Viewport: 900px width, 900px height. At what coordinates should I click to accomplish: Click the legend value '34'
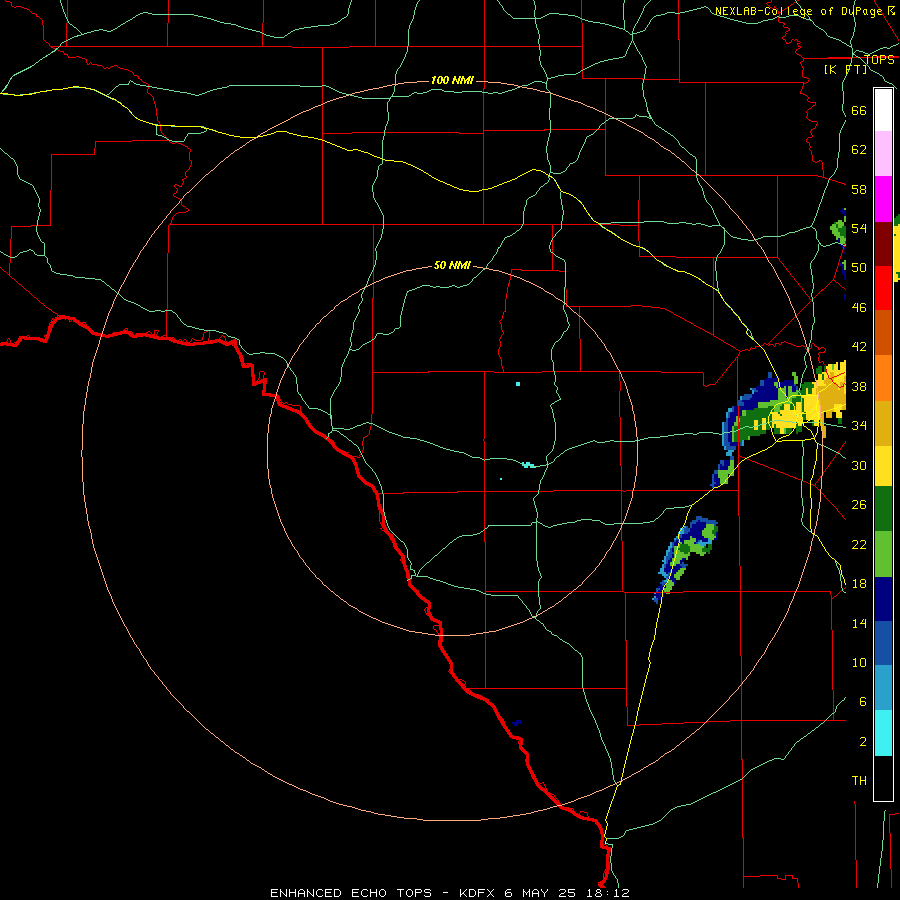[x=859, y=425]
